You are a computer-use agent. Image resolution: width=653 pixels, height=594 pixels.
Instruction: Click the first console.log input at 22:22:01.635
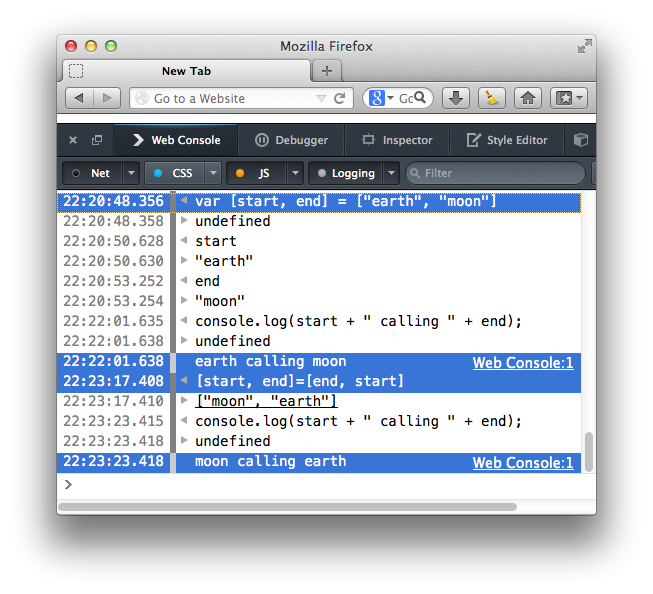pyautogui.click(x=358, y=321)
